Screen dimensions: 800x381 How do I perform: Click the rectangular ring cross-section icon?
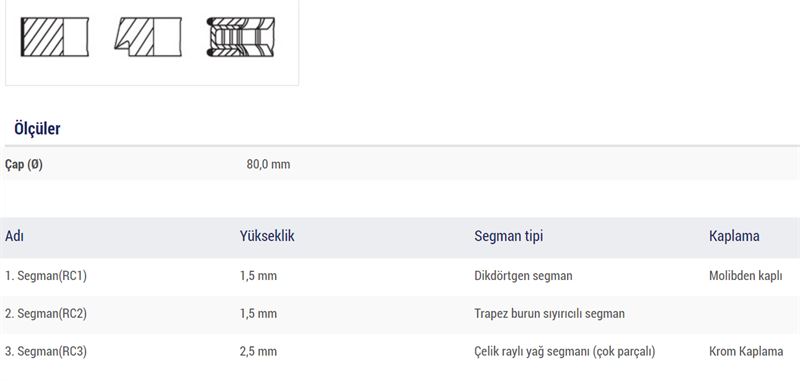coord(55,37)
